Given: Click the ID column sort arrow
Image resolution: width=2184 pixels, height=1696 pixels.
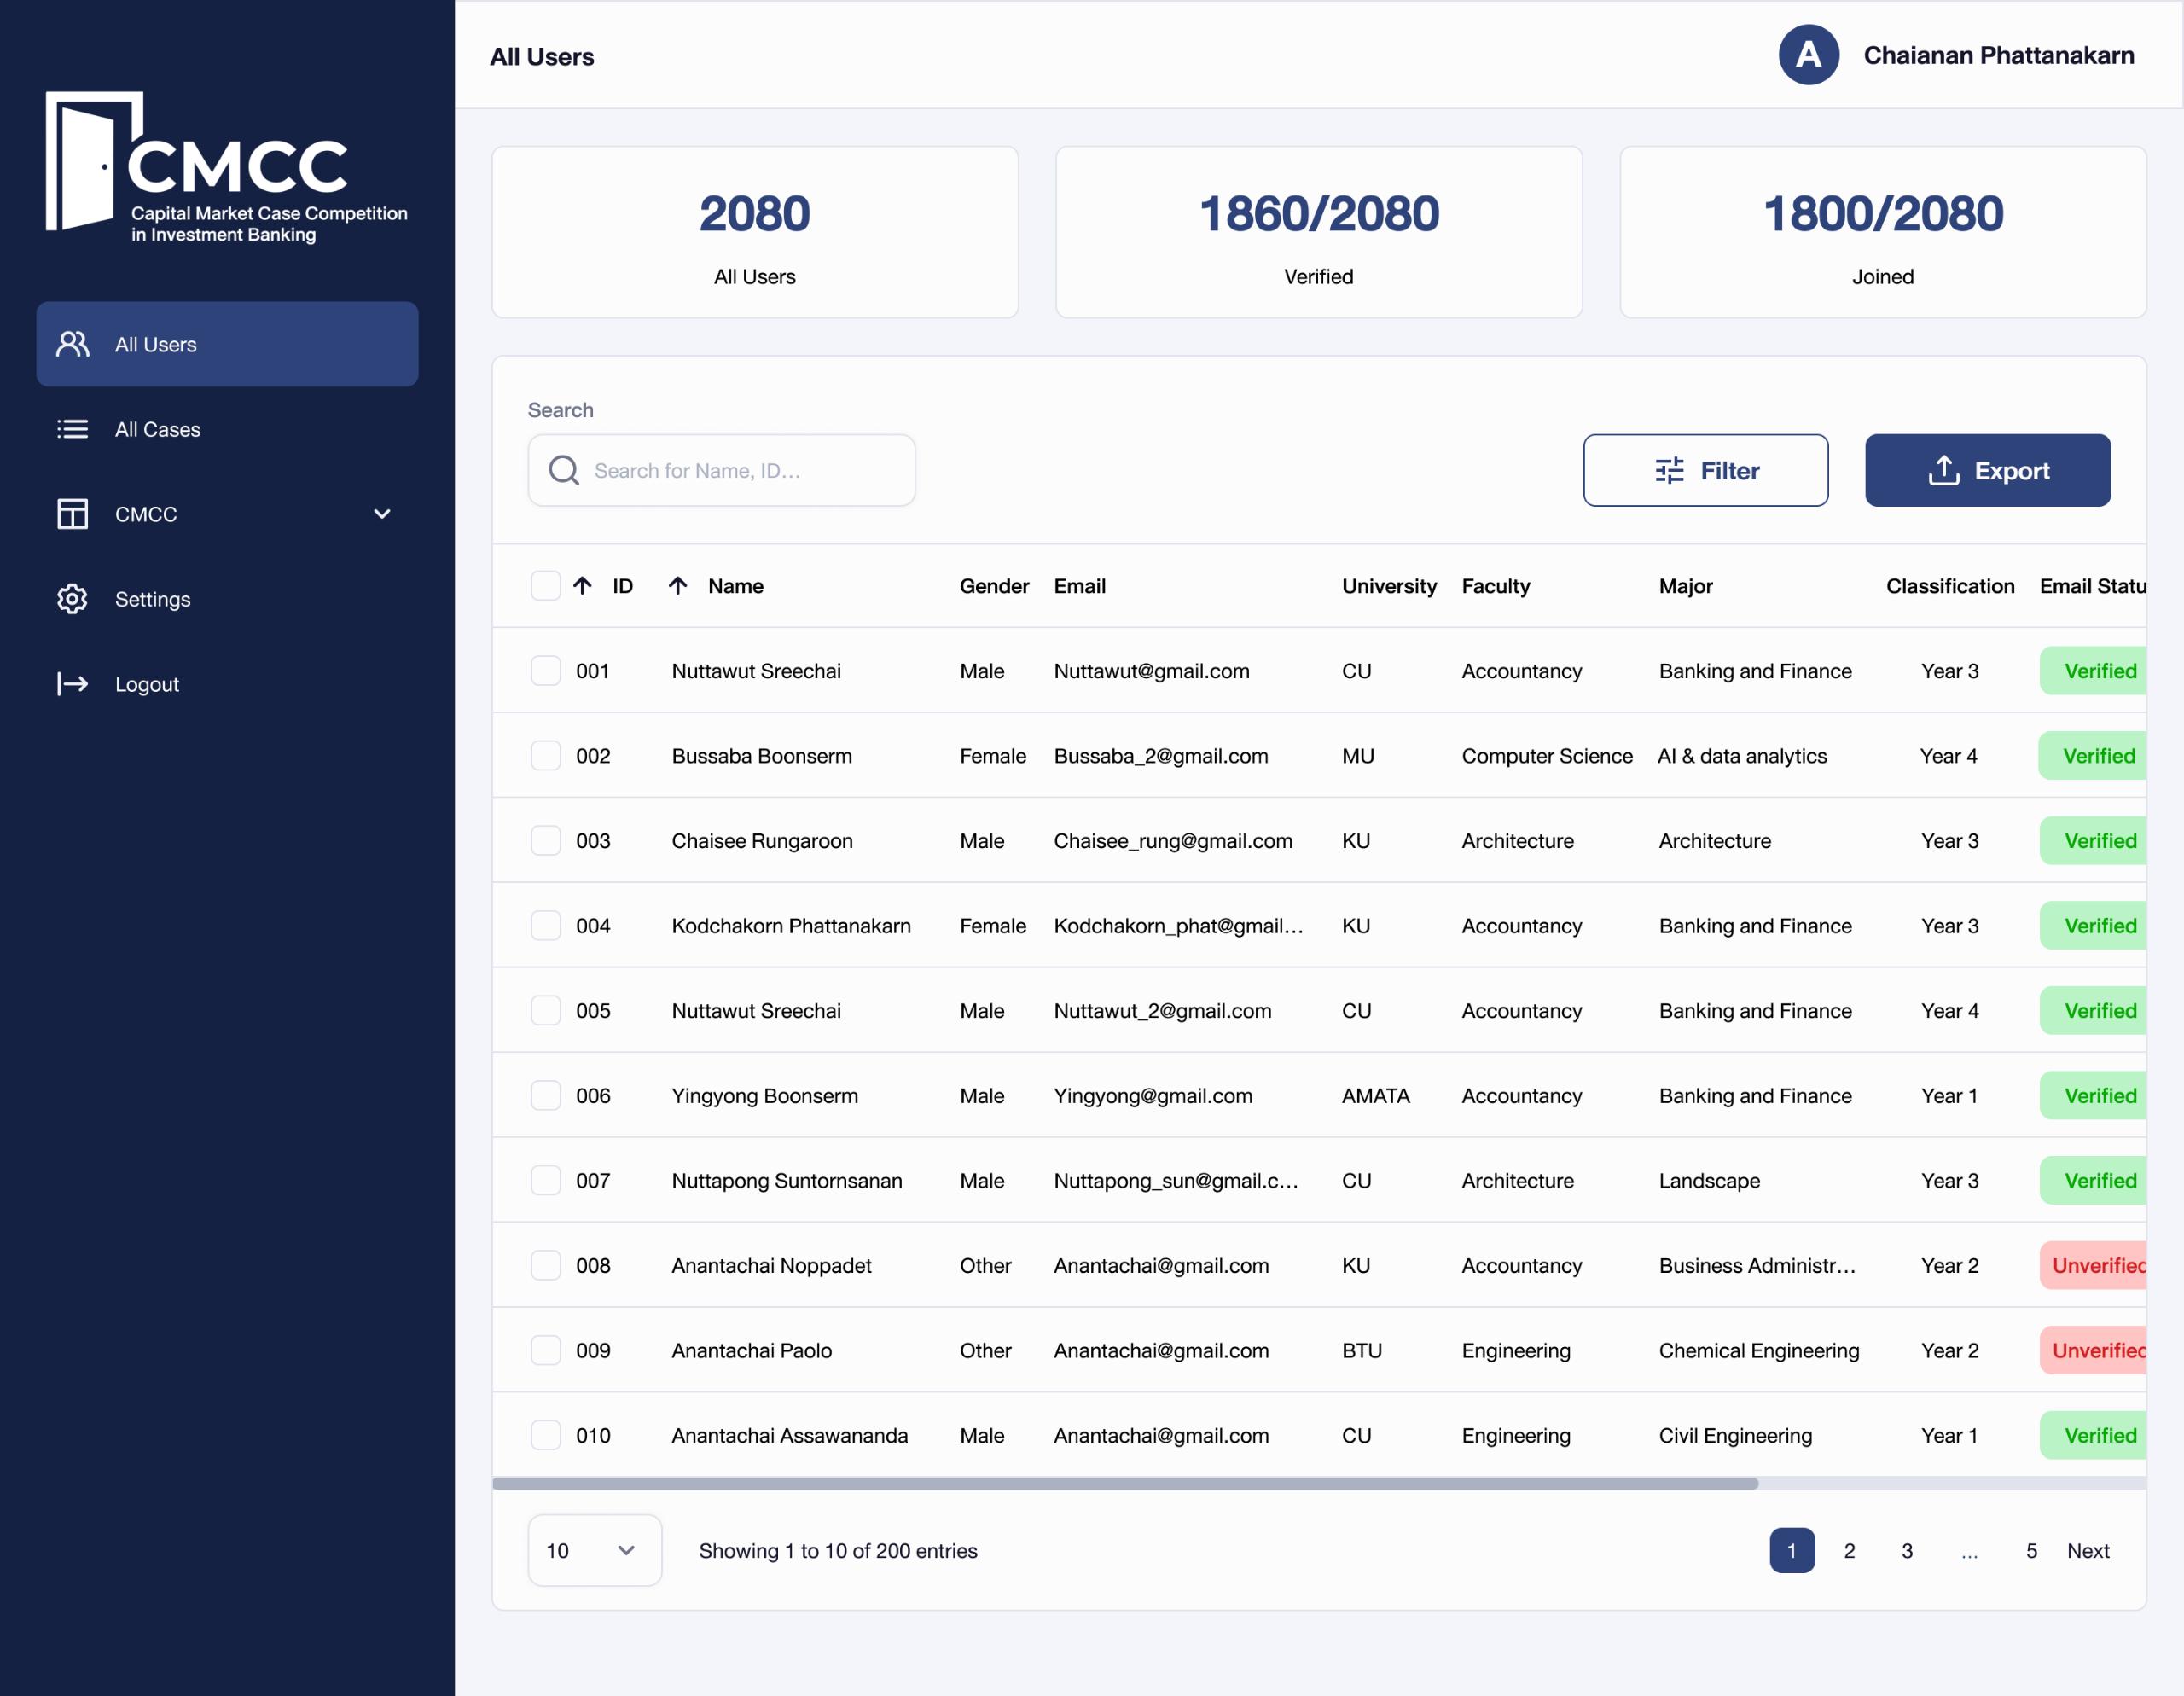Looking at the screenshot, I should [x=585, y=585].
